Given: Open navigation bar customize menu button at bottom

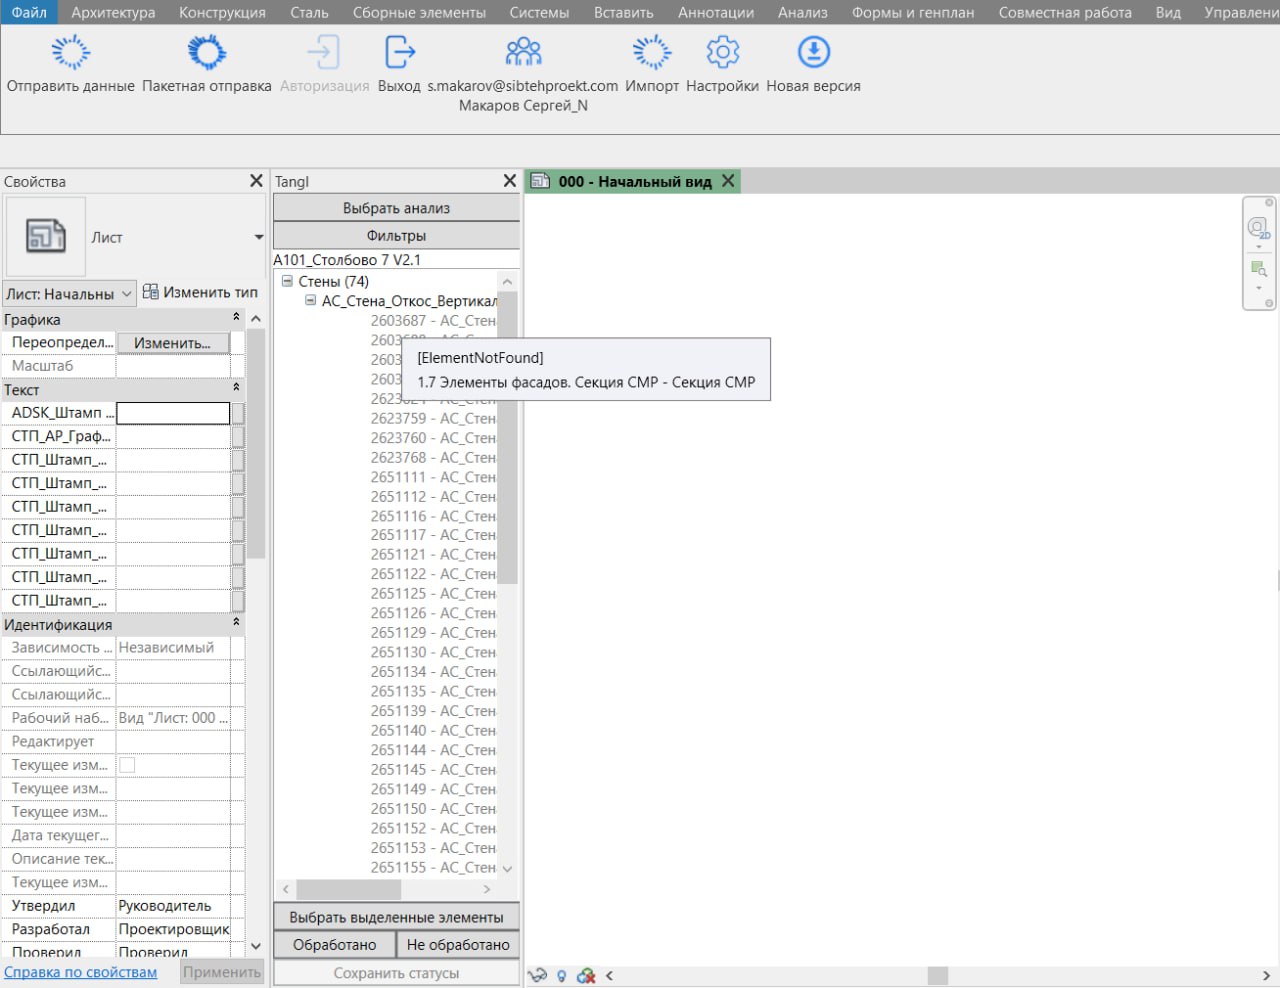Looking at the screenshot, I should click(1269, 303).
